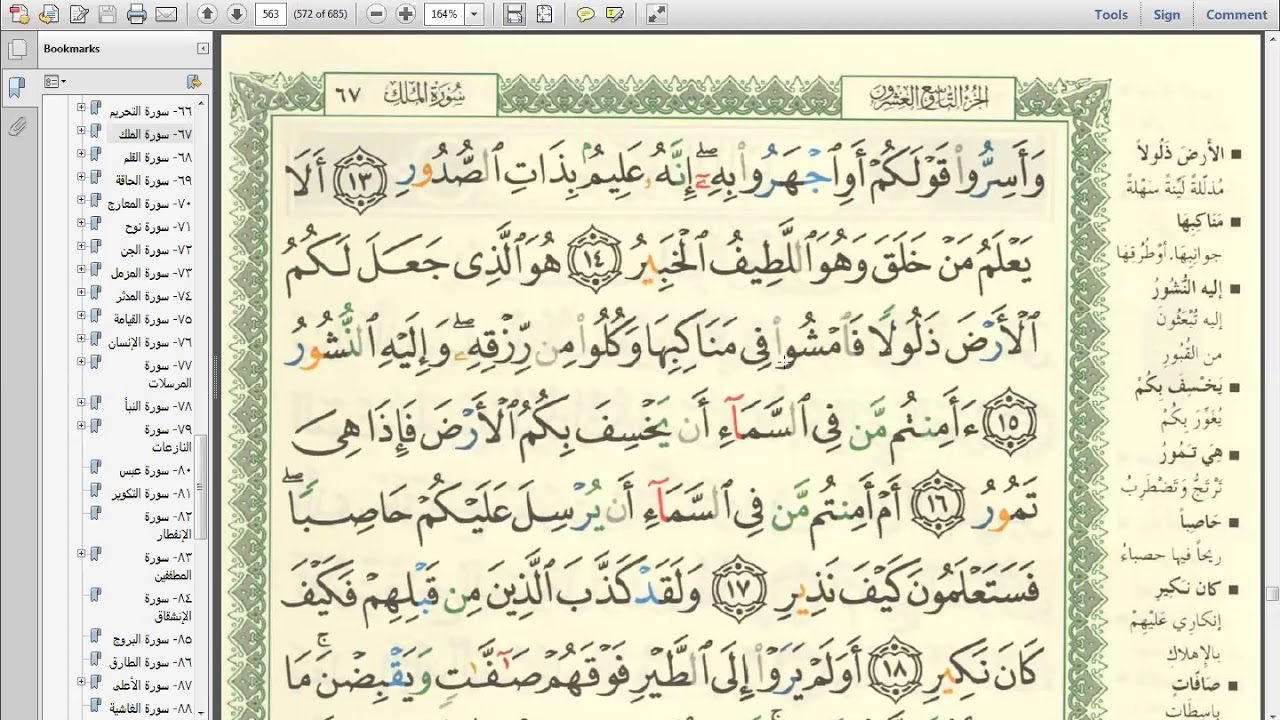The image size is (1280, 720).
Task: Click the document's vertical scrollbar handle
Action: (x=1271, y=593)
